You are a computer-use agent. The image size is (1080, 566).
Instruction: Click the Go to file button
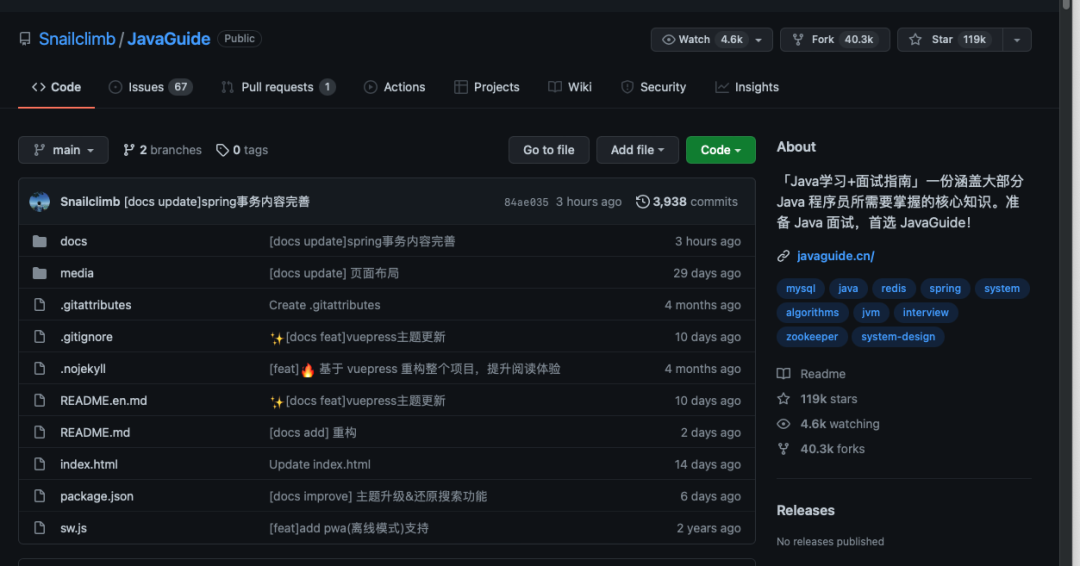(x=549, y=150)
